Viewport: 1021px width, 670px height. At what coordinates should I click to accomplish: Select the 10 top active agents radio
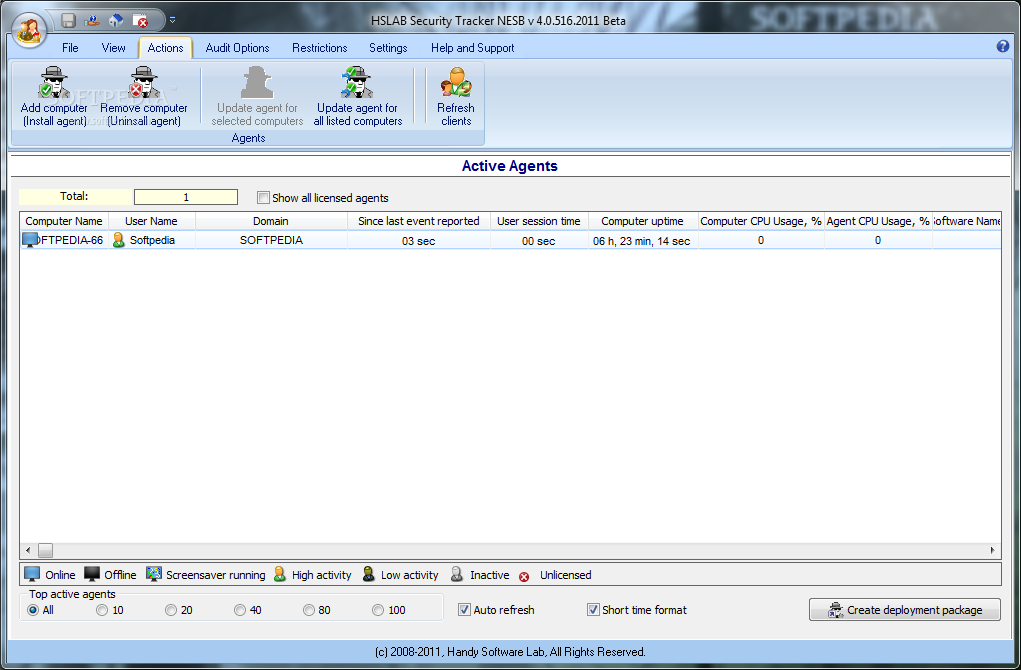(x=102, y=610)
